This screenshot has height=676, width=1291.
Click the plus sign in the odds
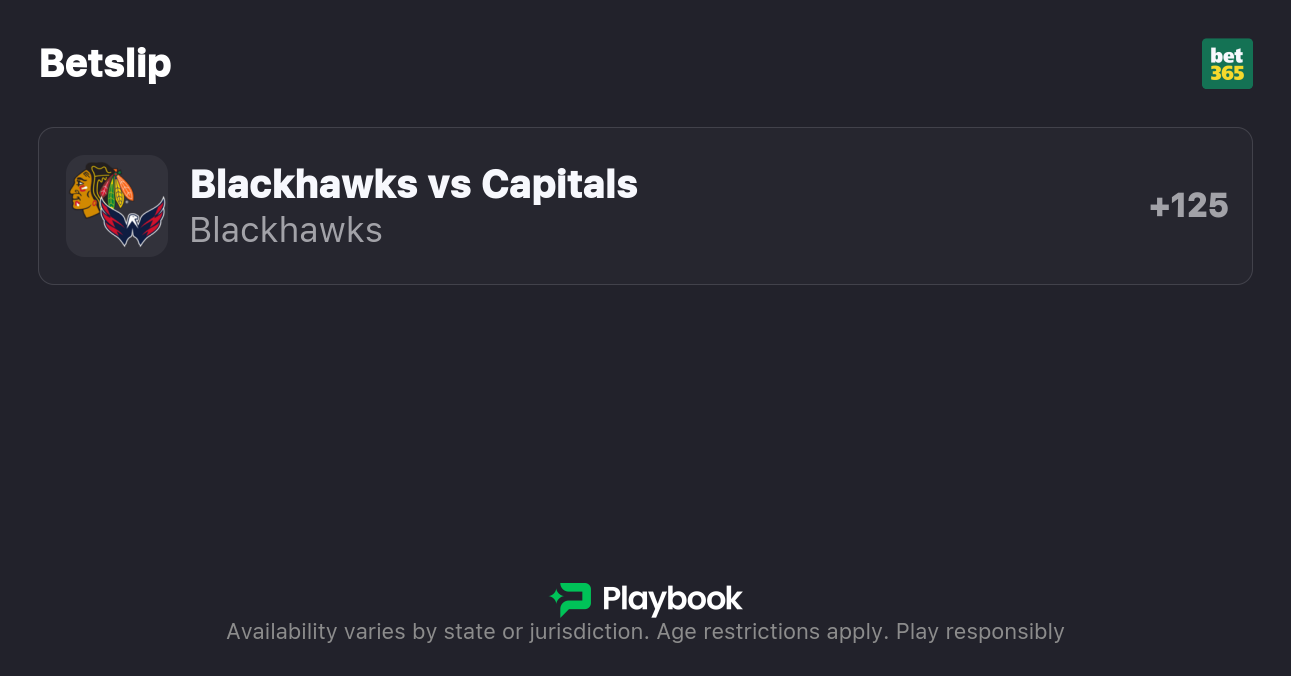(x=1159, y=207)
